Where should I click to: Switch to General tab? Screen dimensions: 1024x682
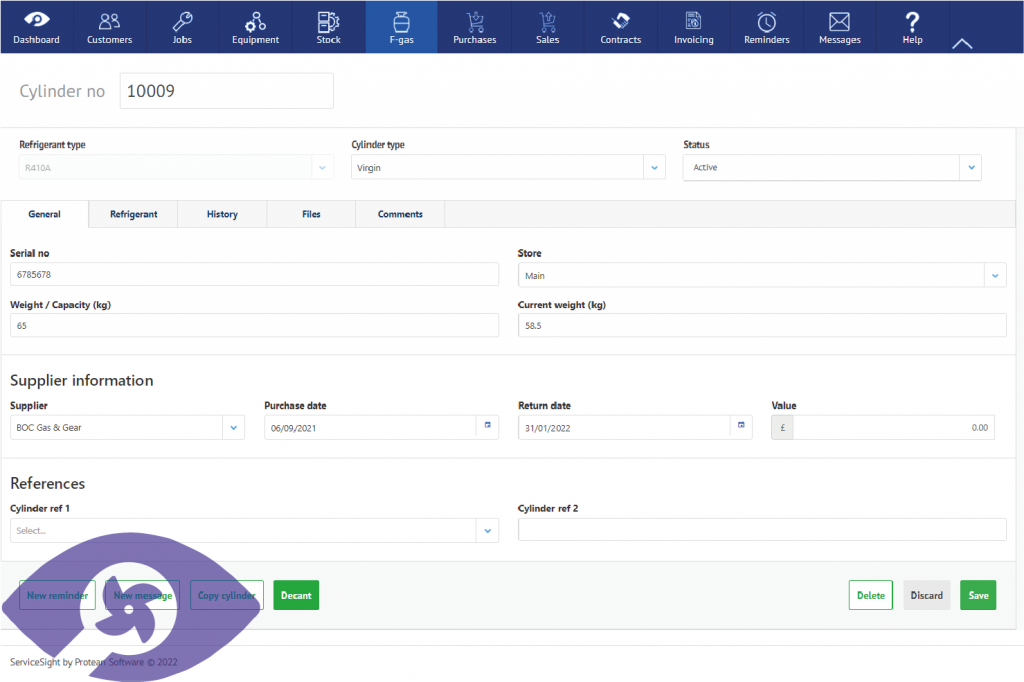[x=44, y=214]
